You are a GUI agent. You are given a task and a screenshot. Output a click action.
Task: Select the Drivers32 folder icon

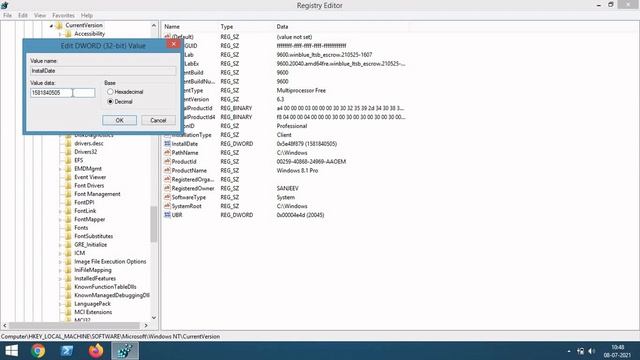[68, 152]
